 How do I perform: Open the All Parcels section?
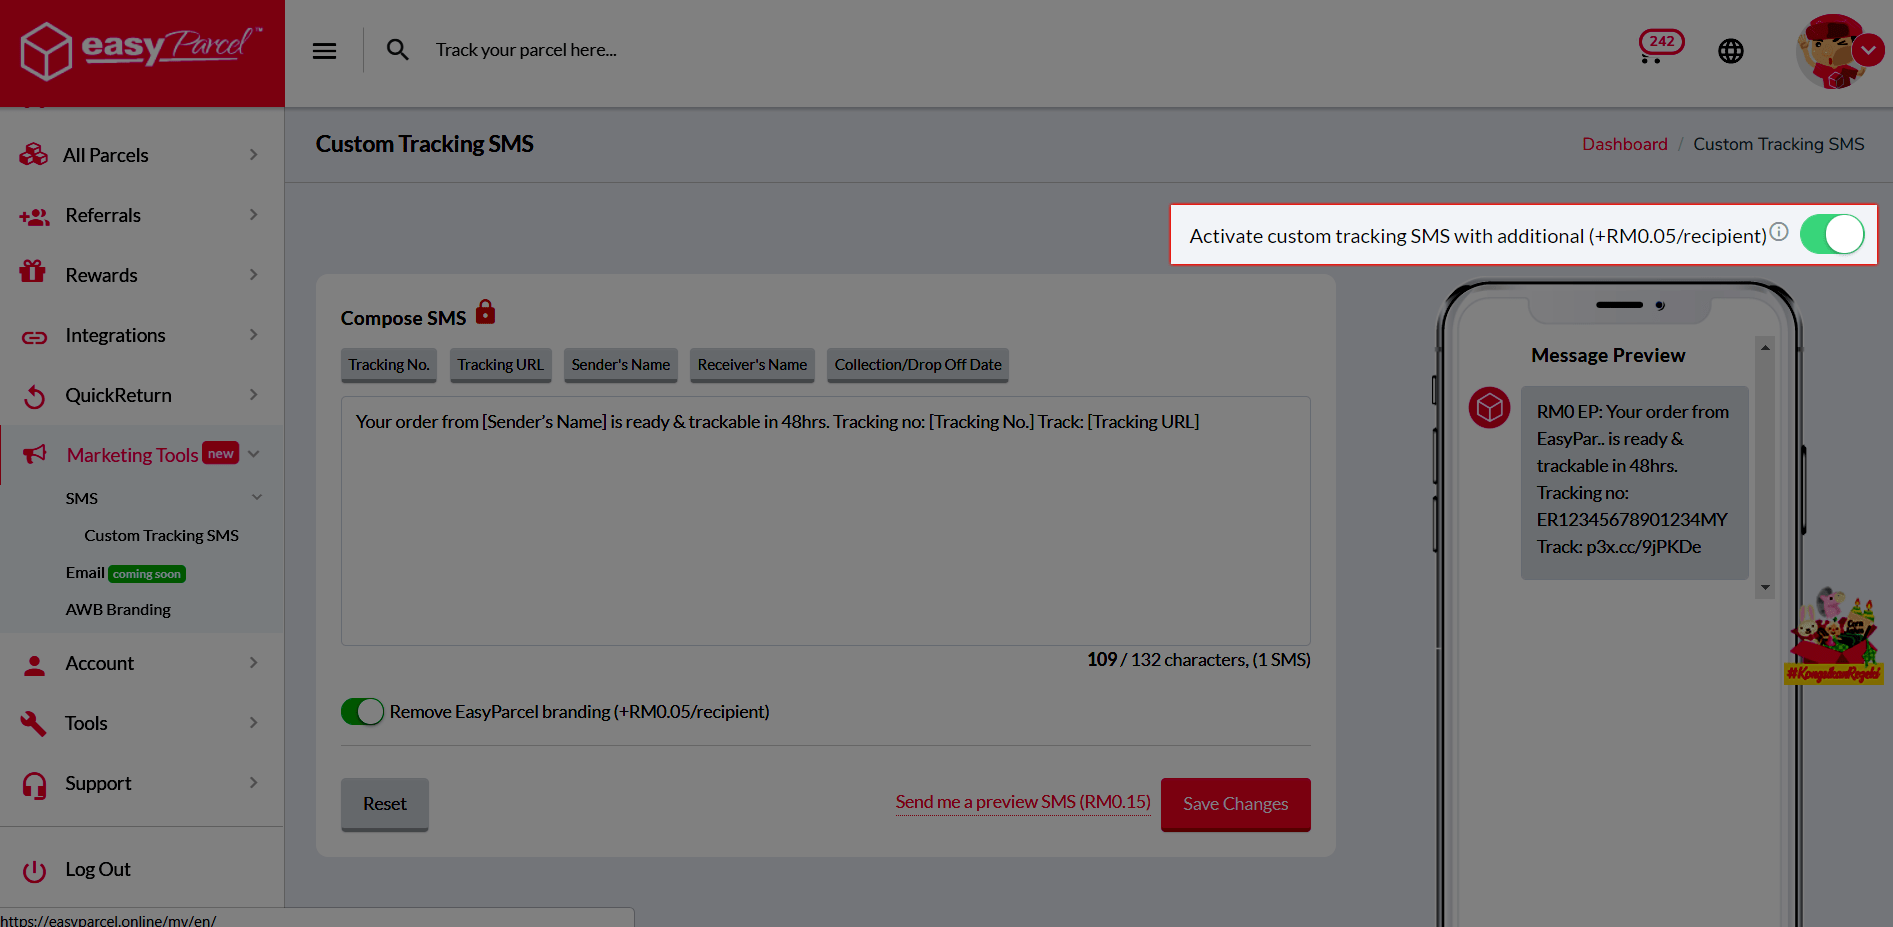[105, 155]
